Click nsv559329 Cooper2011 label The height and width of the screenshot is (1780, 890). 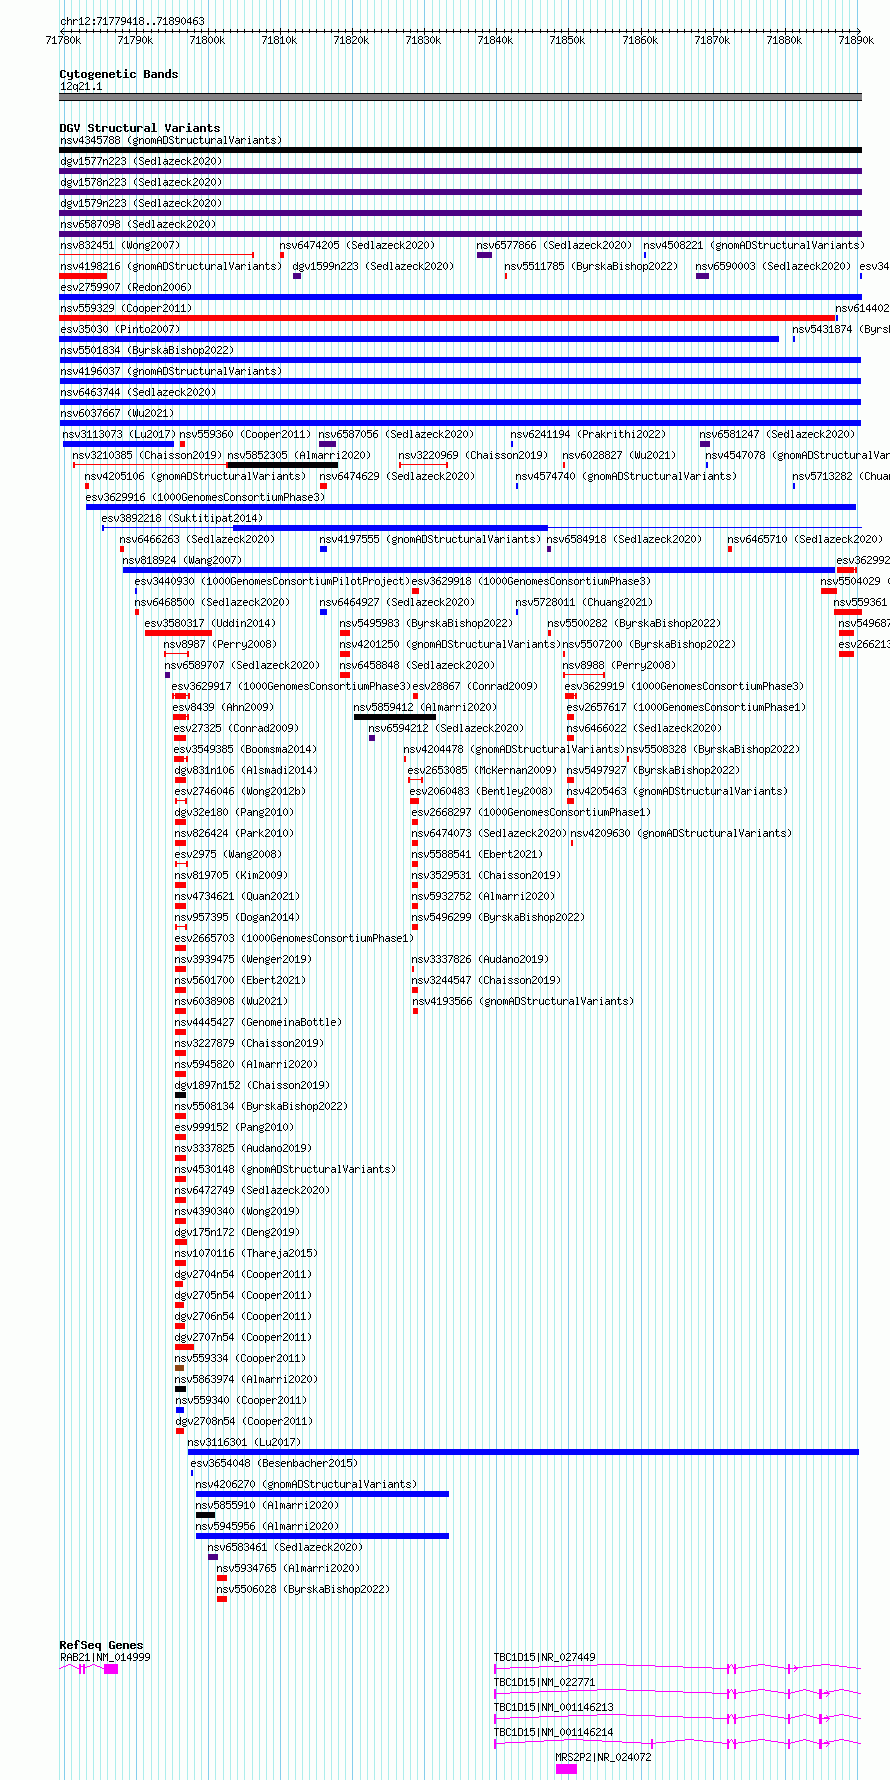click(126, 308)
